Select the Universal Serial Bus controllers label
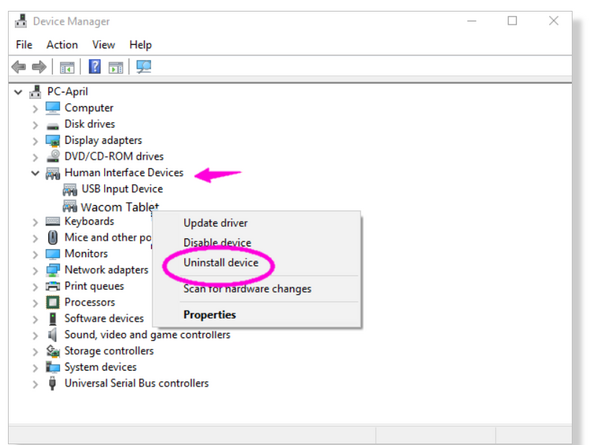Image resolution: width=600 pixels, height=445 pixels. 136,383
